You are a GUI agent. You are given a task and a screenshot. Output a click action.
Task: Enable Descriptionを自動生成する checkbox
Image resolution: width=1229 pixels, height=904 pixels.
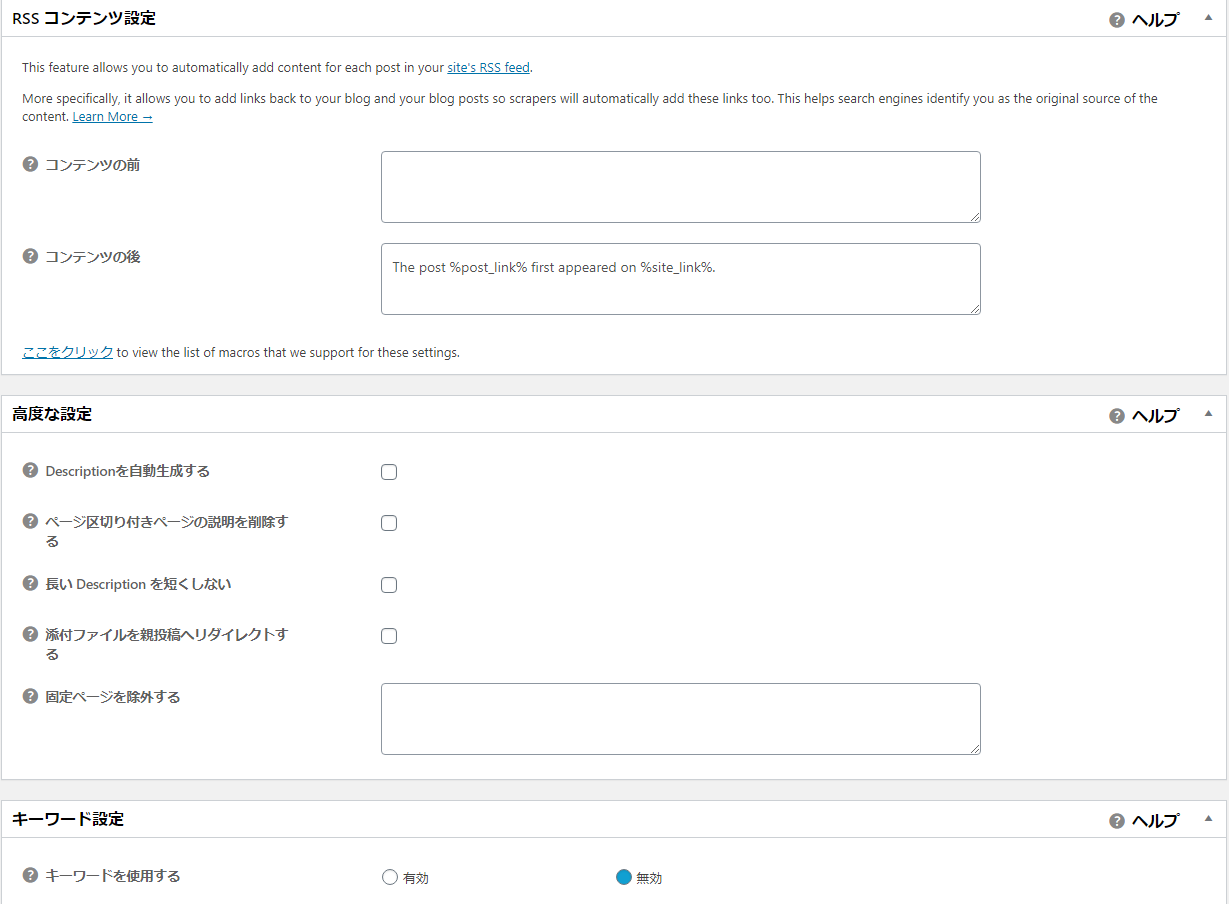[x=389, y=472]
